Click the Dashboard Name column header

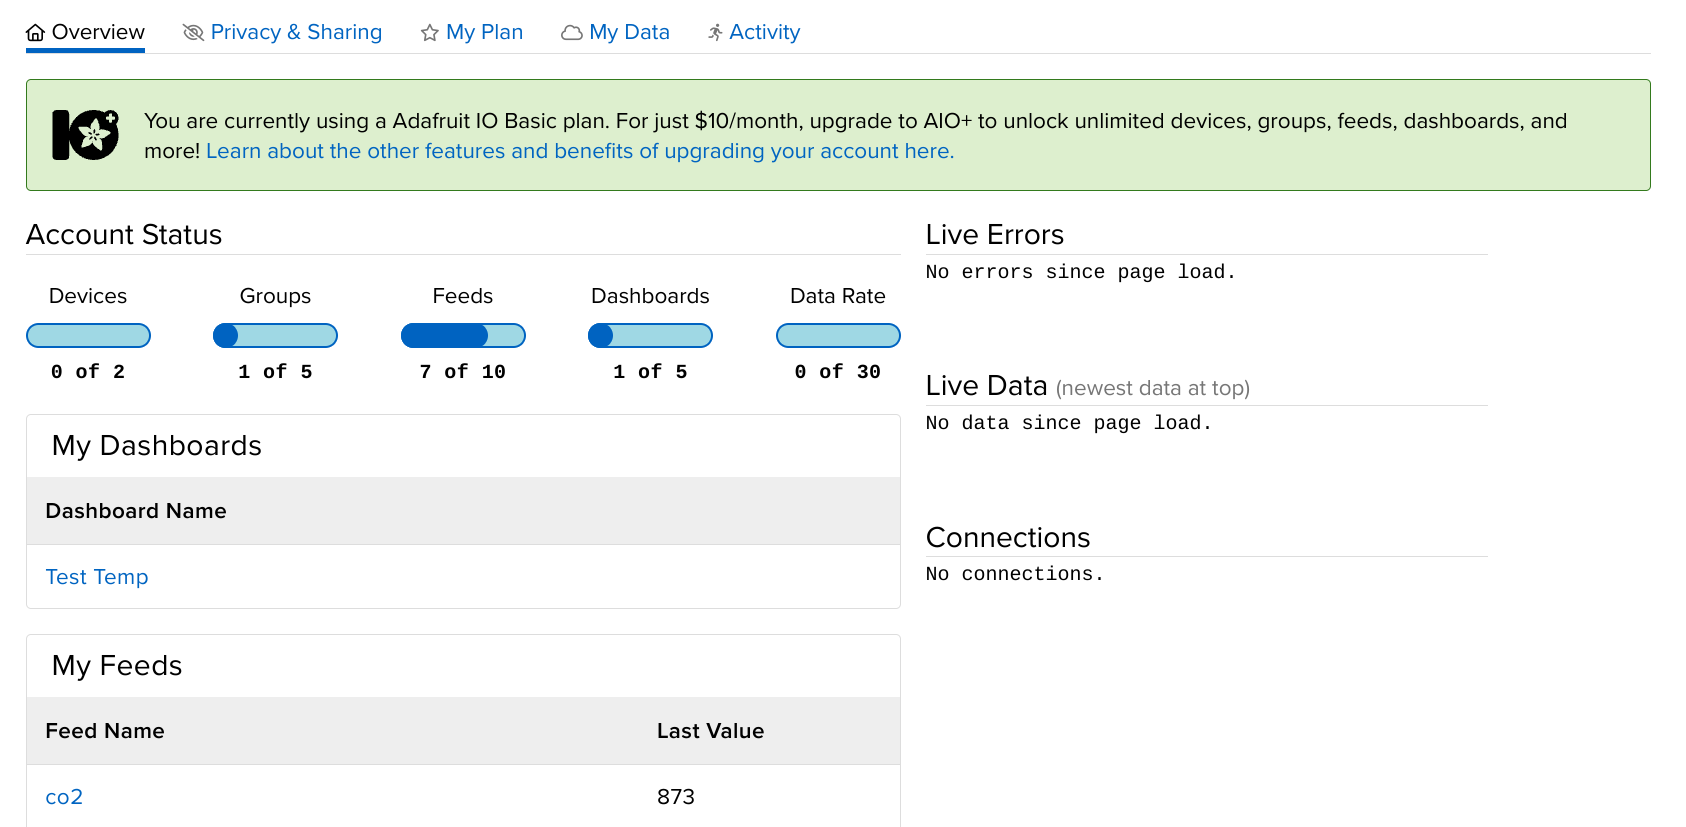click(136, 511)
